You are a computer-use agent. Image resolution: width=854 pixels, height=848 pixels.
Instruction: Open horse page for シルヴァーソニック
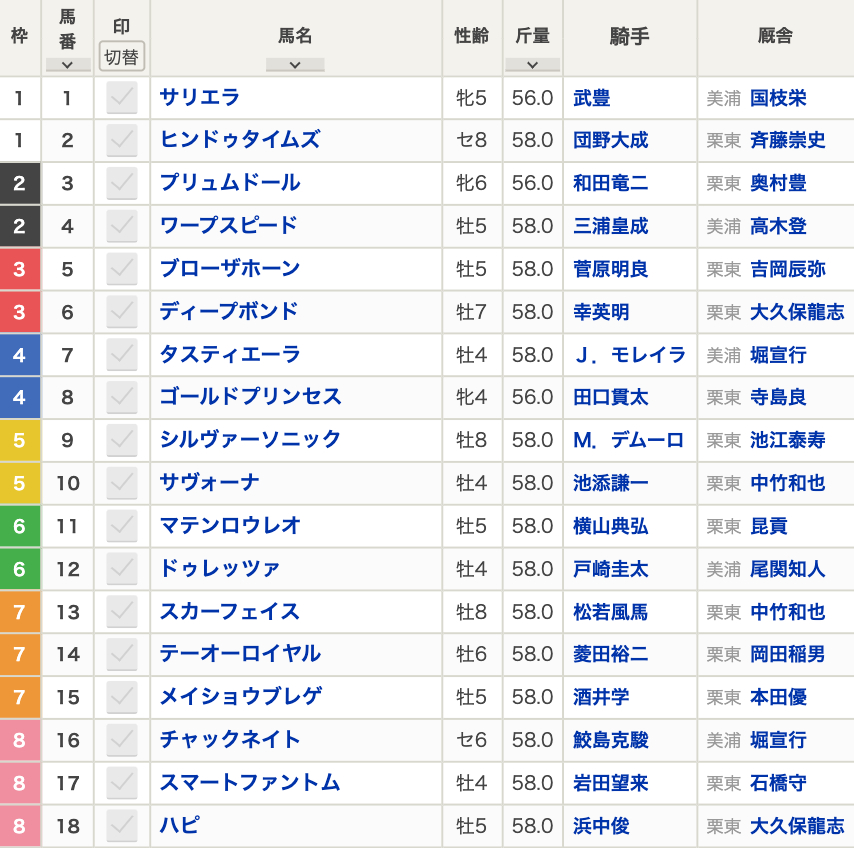(251, 440)
